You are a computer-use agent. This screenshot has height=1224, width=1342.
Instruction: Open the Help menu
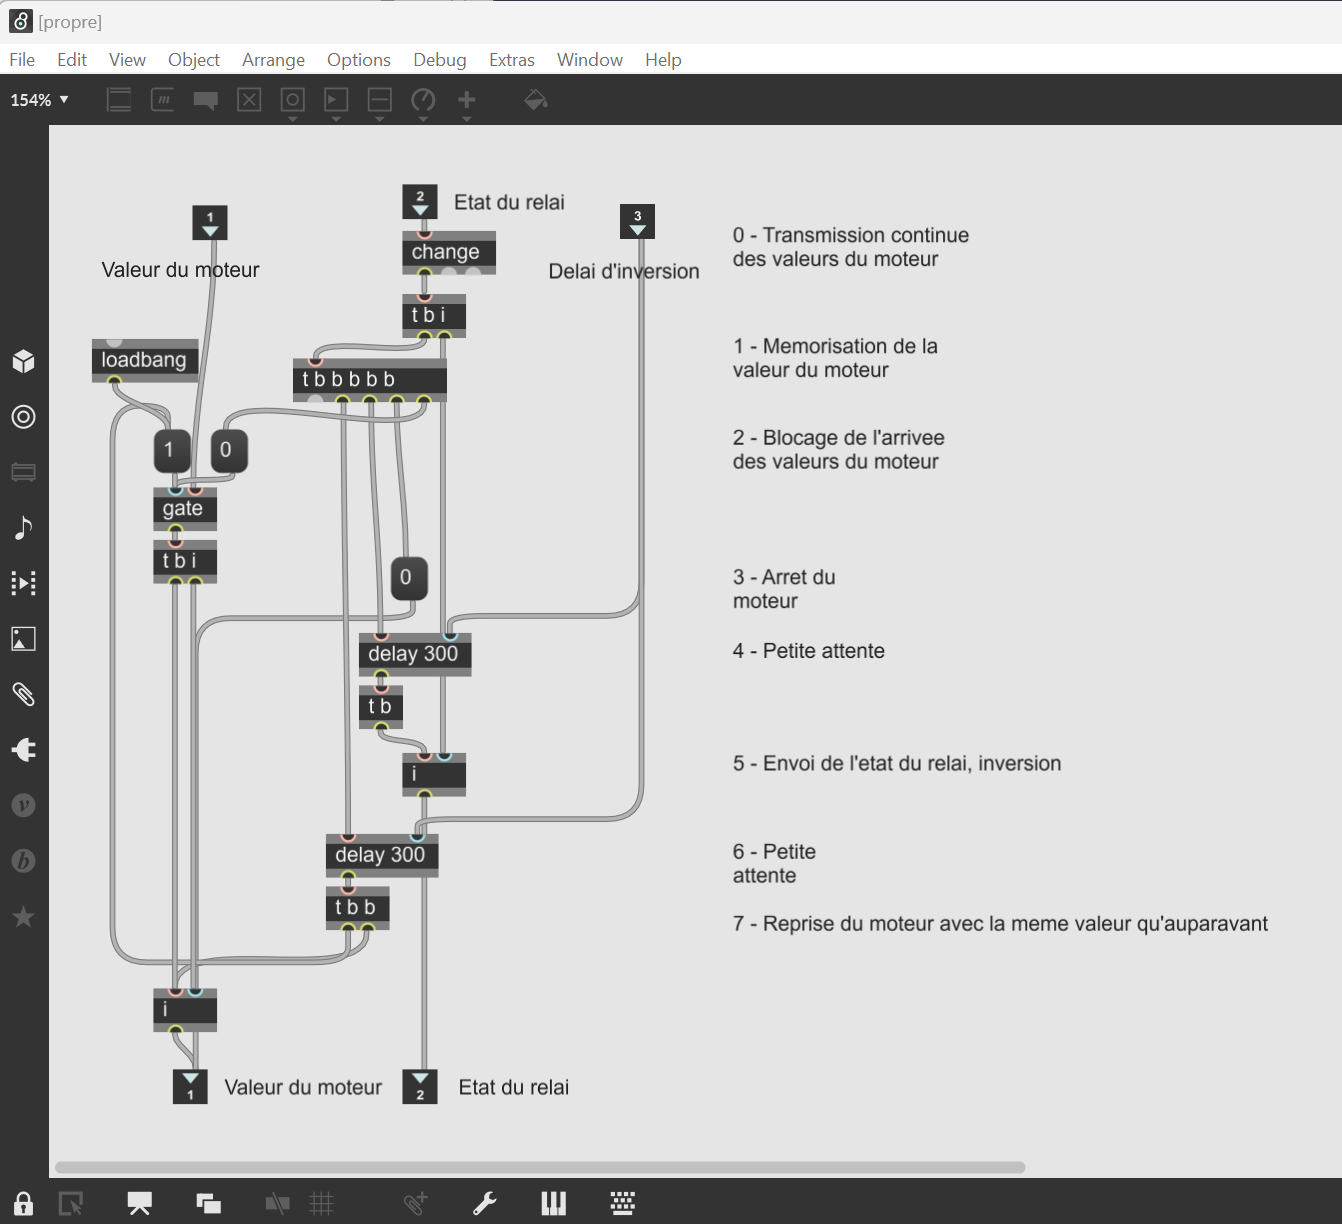663,60
